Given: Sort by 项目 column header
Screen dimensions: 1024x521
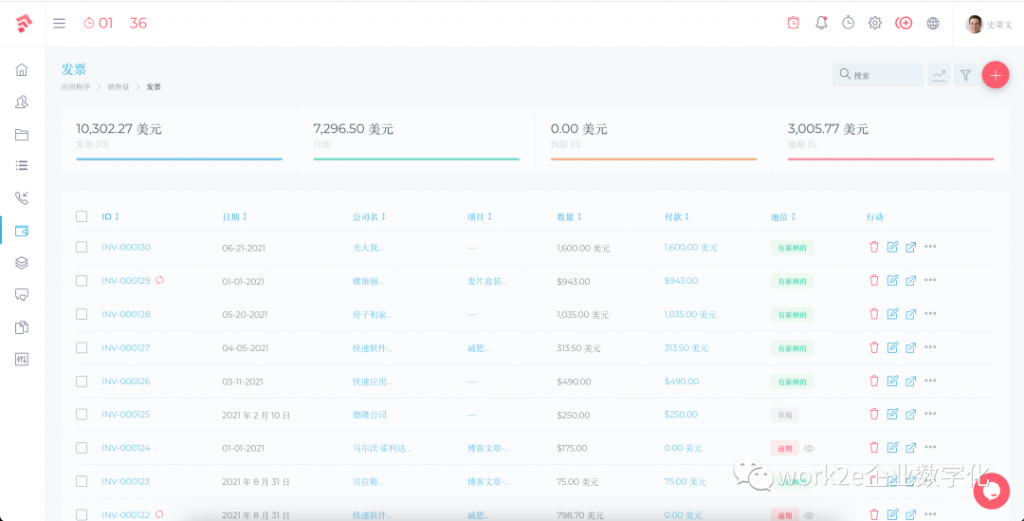Looking at the screenshot, I should (x=479, y=216).
